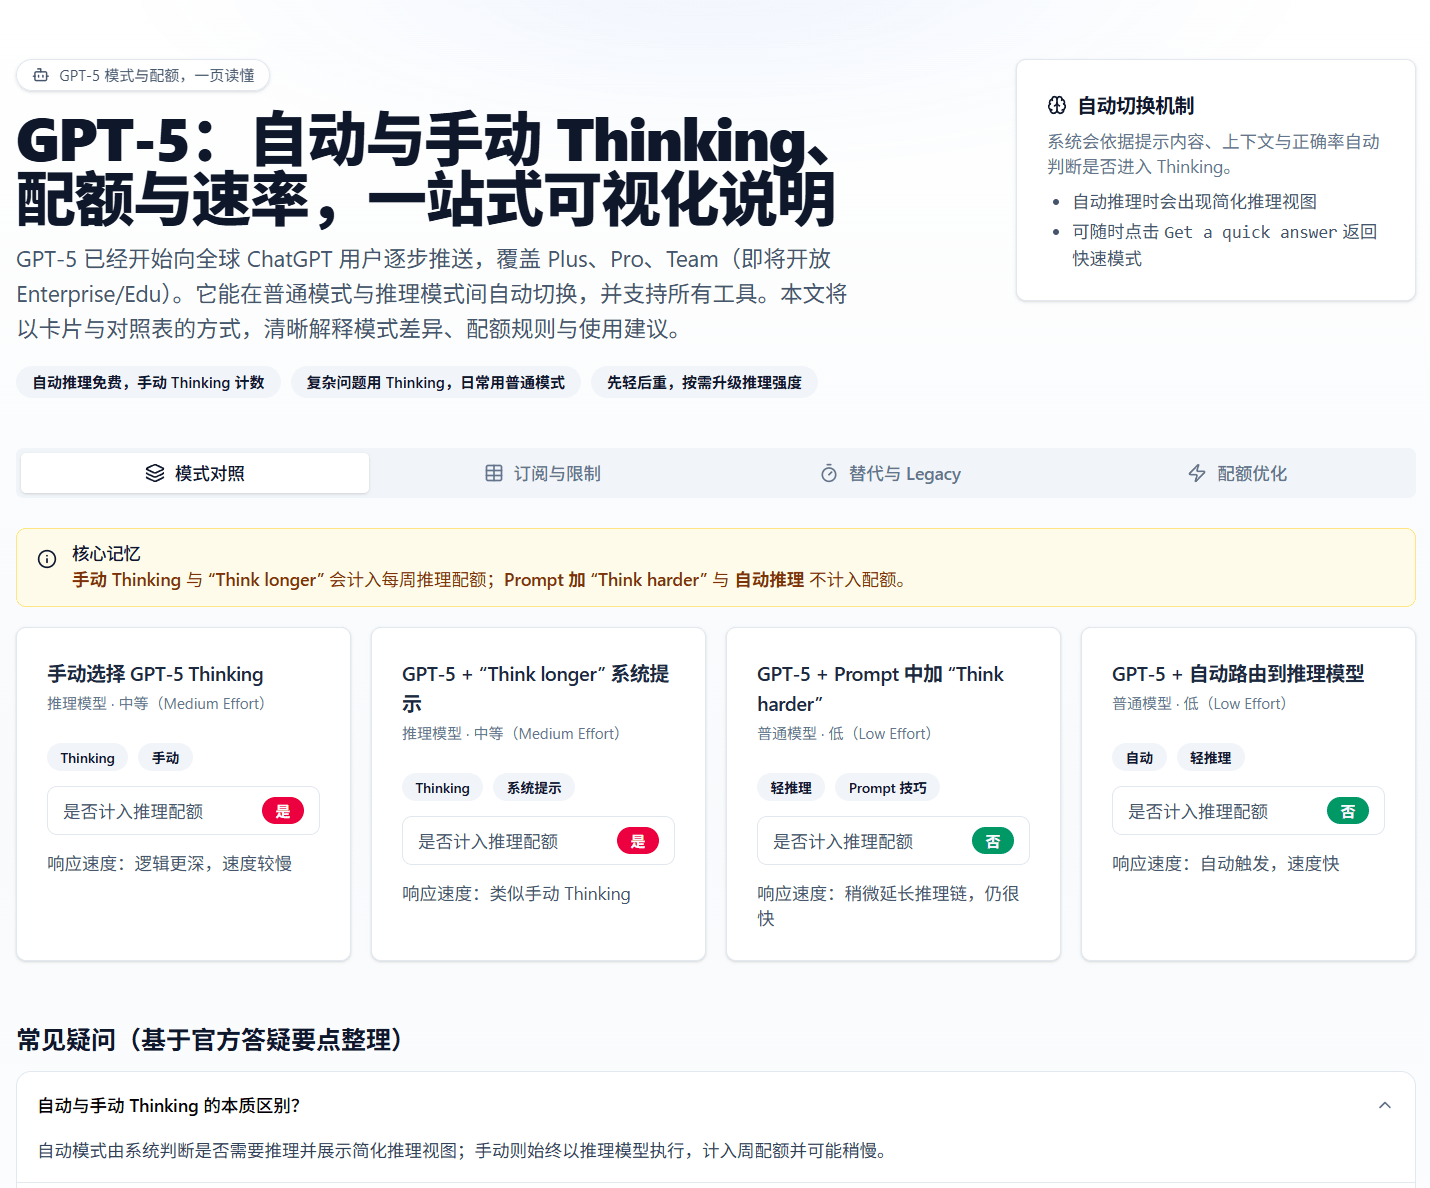The height and width of the screenshot is (1188, 1430).
Task: Click the lightning icon beside 配额优化
Action: [x=1197, y=473]
